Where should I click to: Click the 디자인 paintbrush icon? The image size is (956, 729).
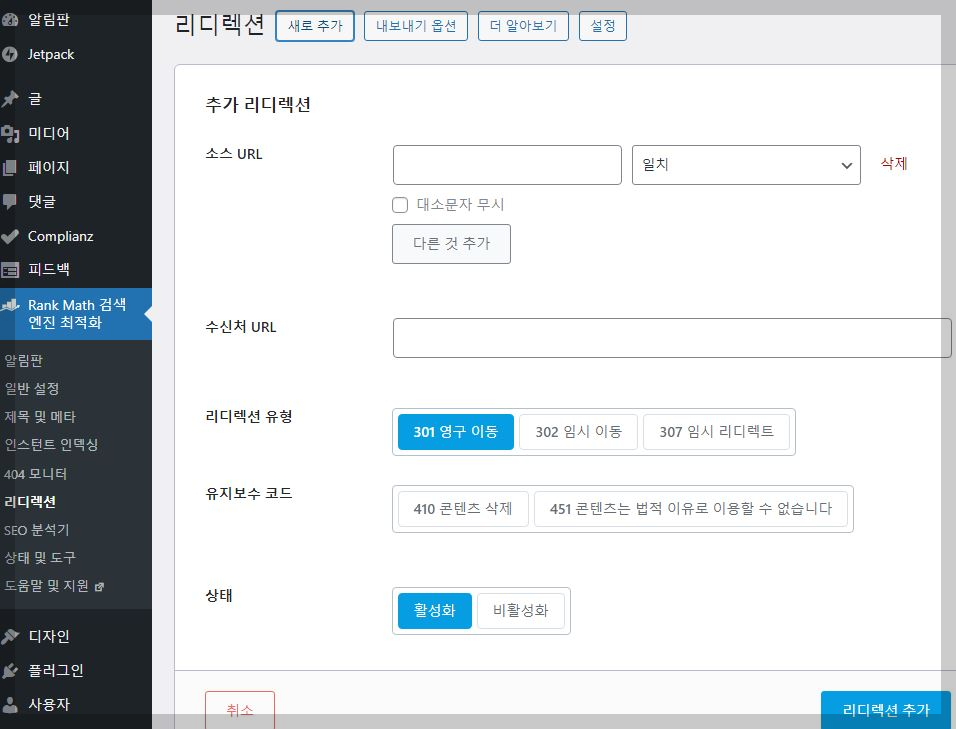pyautogui.click(x=10, y=636)
